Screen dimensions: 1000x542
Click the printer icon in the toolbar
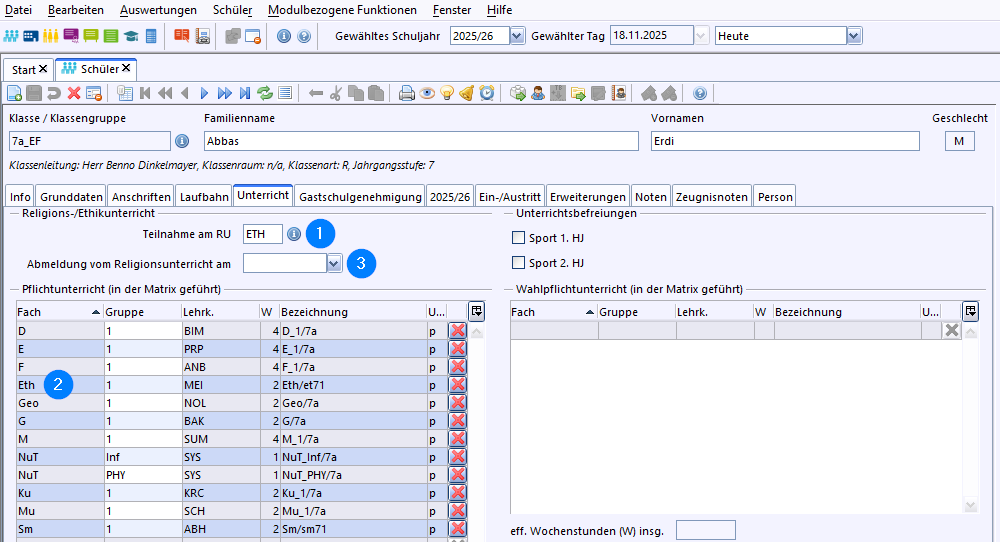pos(407,93)
